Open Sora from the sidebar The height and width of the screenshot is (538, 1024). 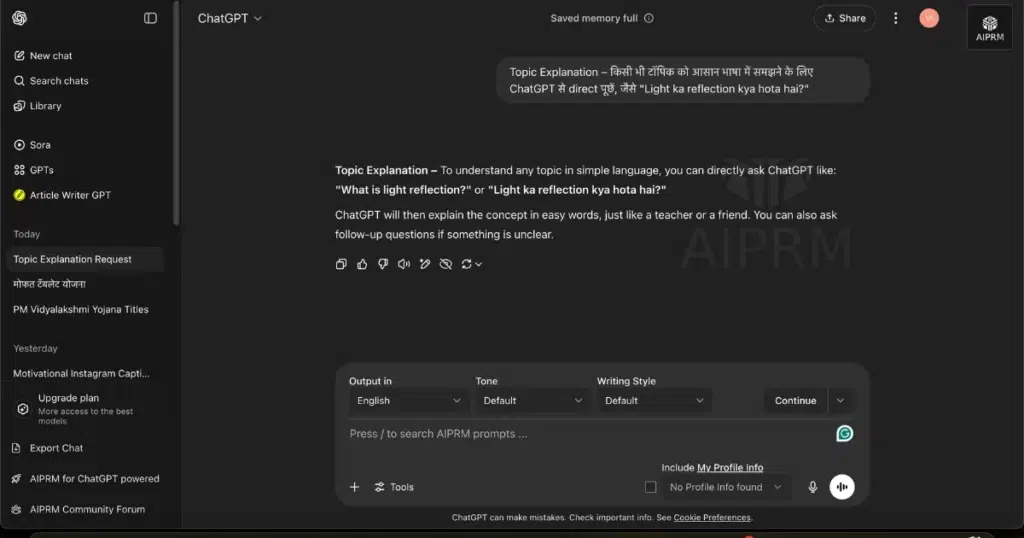pos(32,145)
